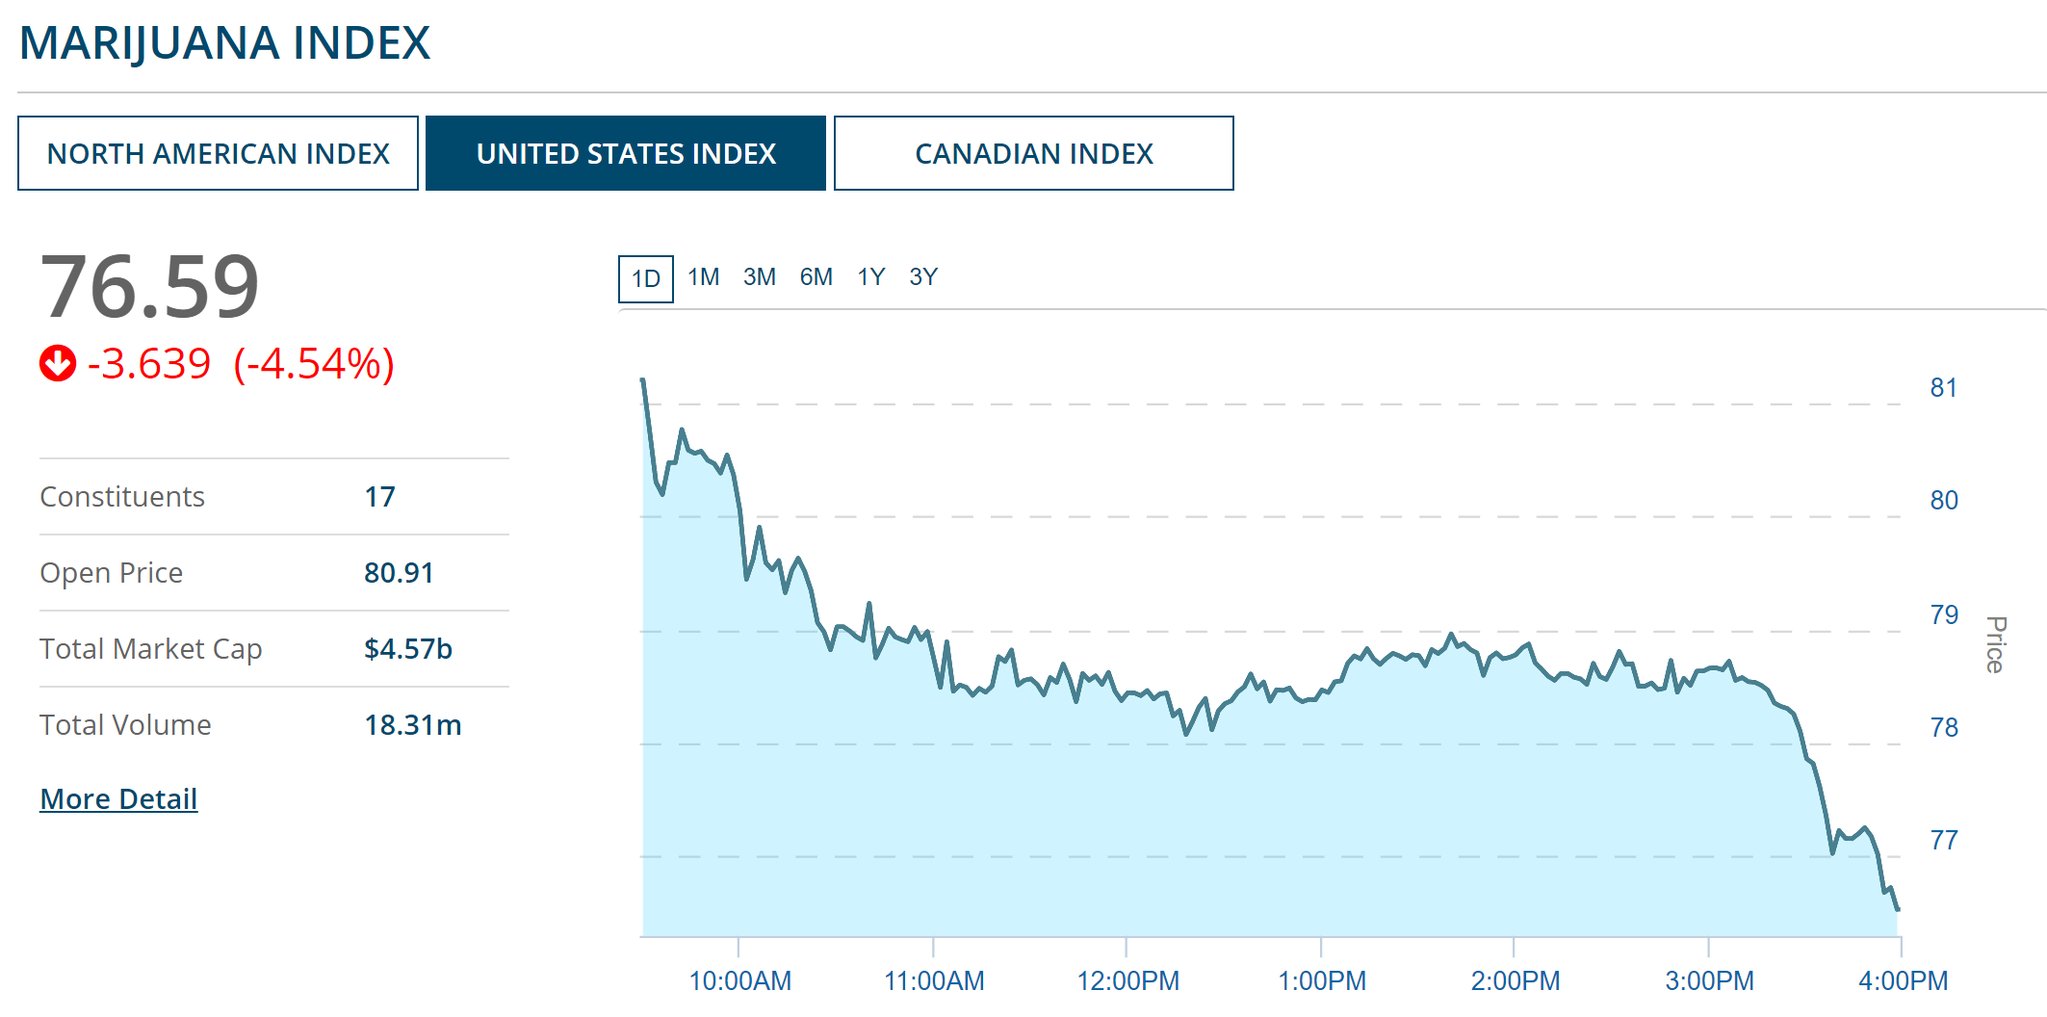Switch chart to 3M range
Screen dimensions: 2047x1017
759,277
